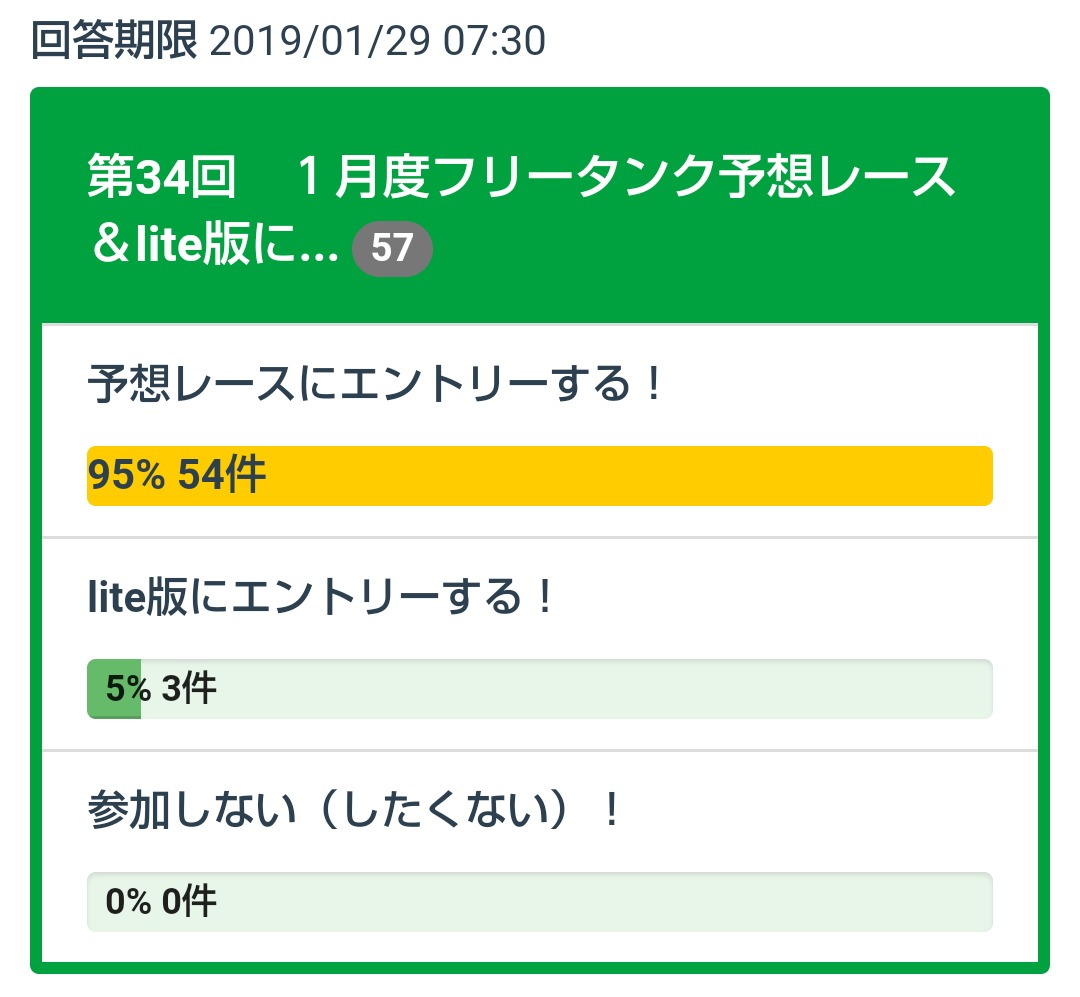Click the 95% 54件 vote count text
The image size is (1080, 997).
[177, 476]
